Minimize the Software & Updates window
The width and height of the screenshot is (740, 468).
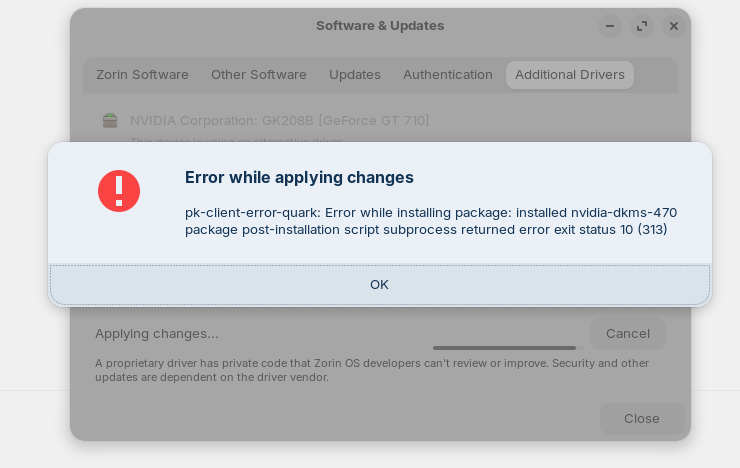pyautogui.click(x=610, y=26)
